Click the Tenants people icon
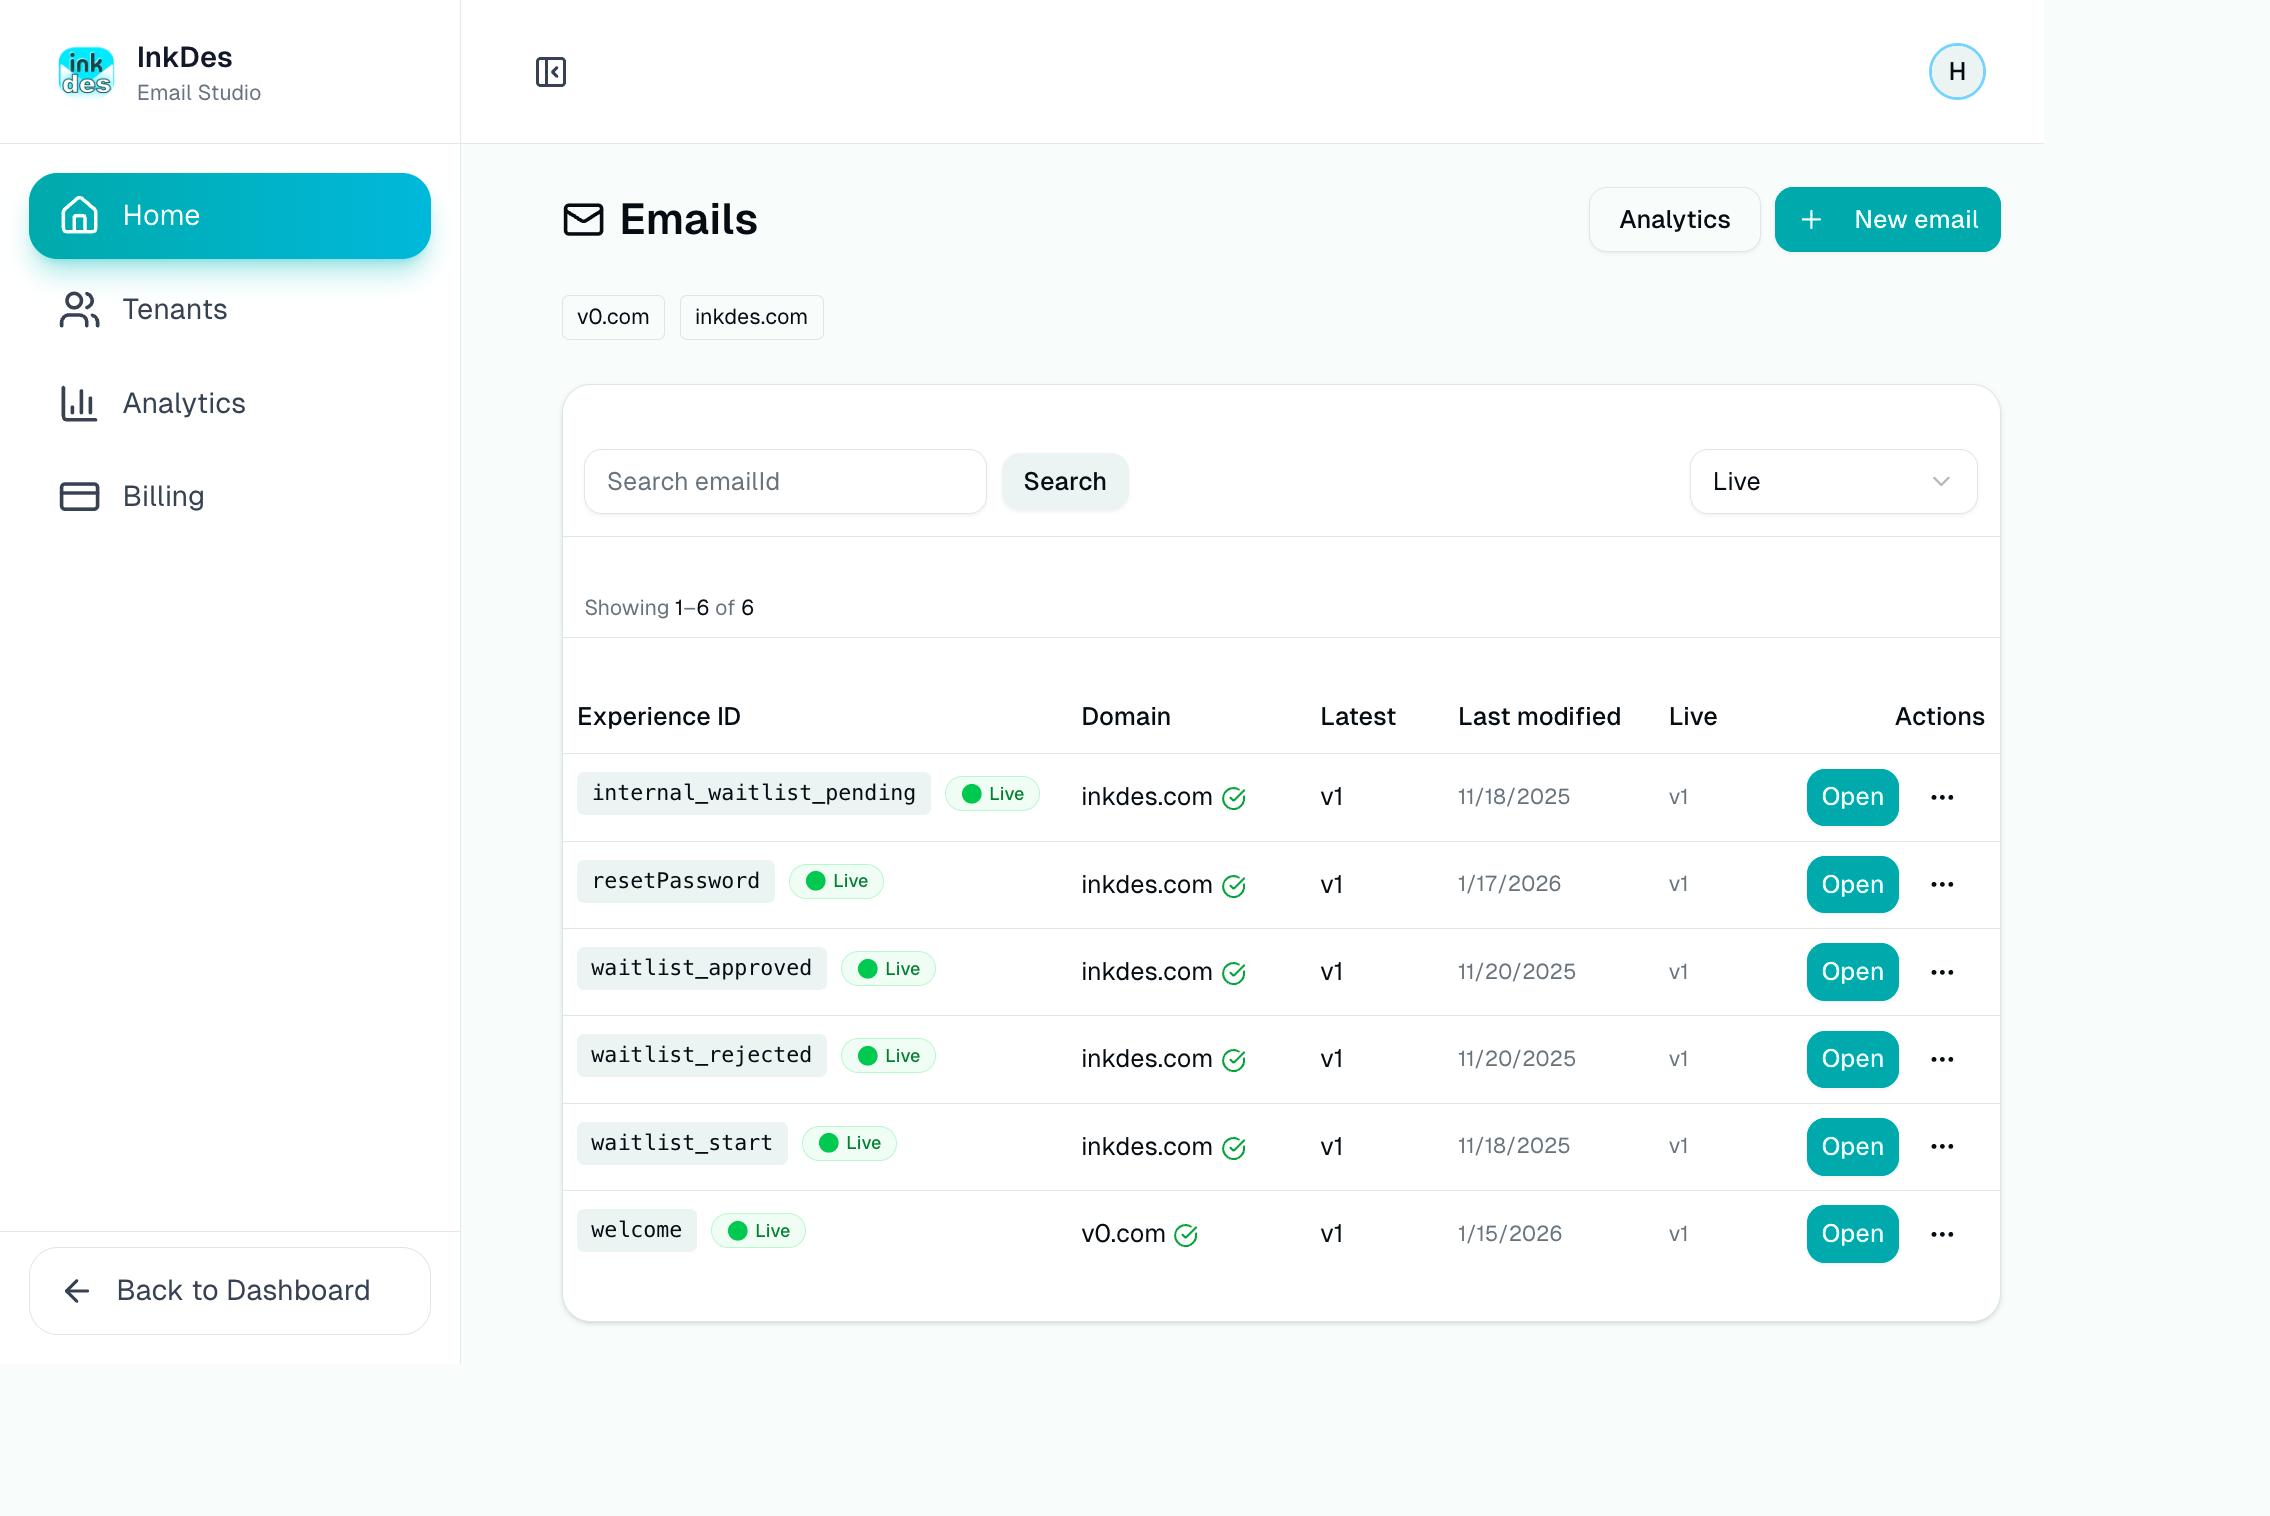Viewport: 2270px width, 1516px height. click(78, 309)
